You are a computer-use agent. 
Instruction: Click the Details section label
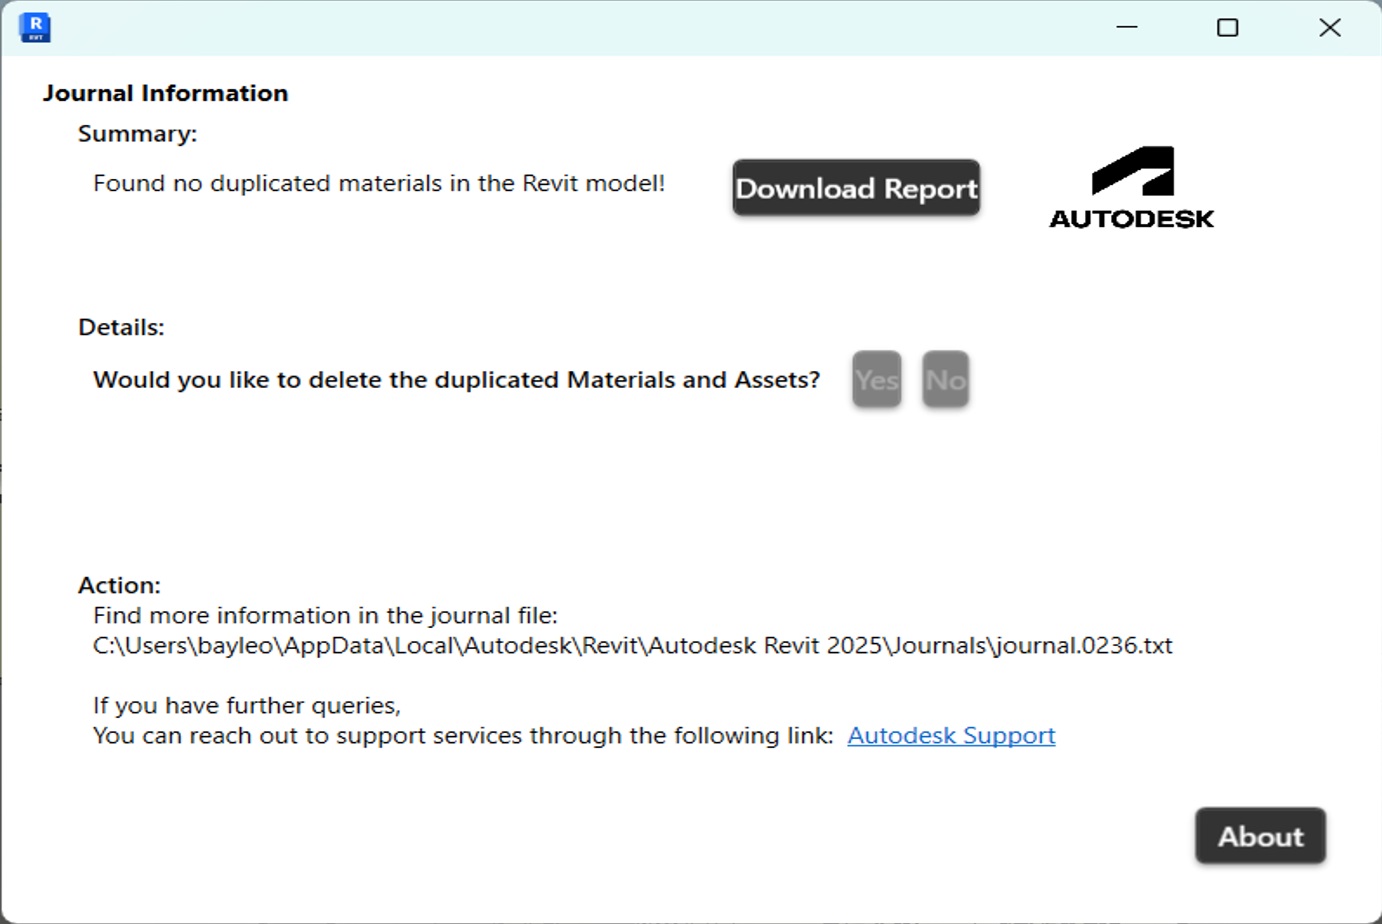(x=120, y=326)
